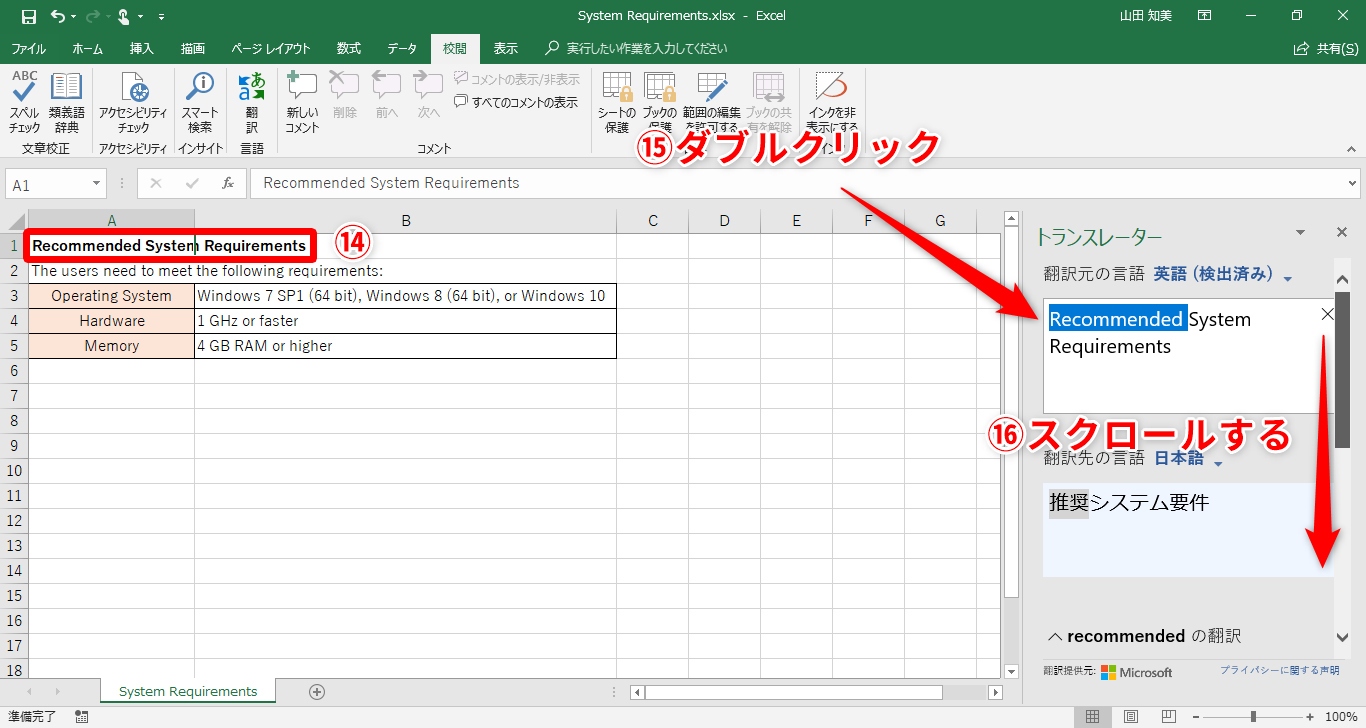1366x728 pixels.
Task: Open スマート検索 smart lookup
Action: (x=200, y=102)
